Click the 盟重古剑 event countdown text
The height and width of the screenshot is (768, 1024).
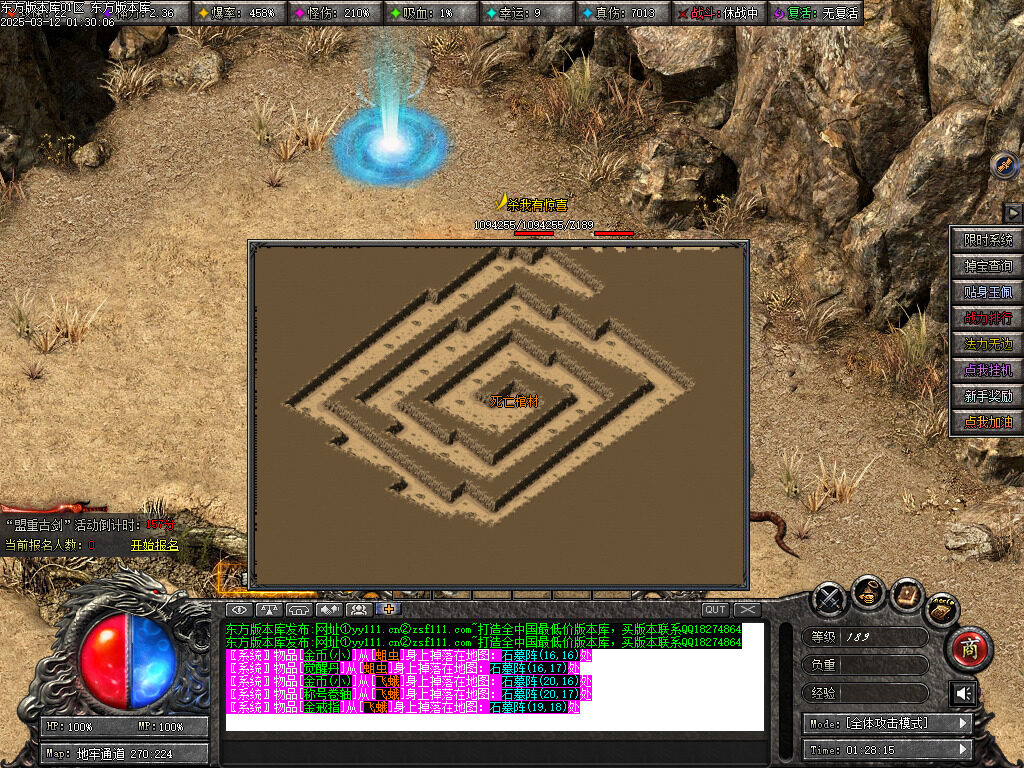coord(89,524)
